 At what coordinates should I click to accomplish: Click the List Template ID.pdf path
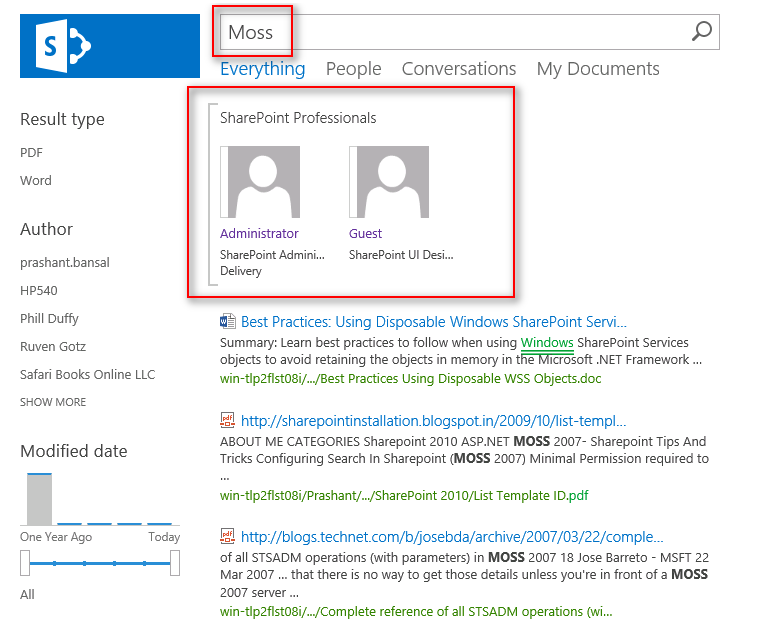(x=404, y=495)
